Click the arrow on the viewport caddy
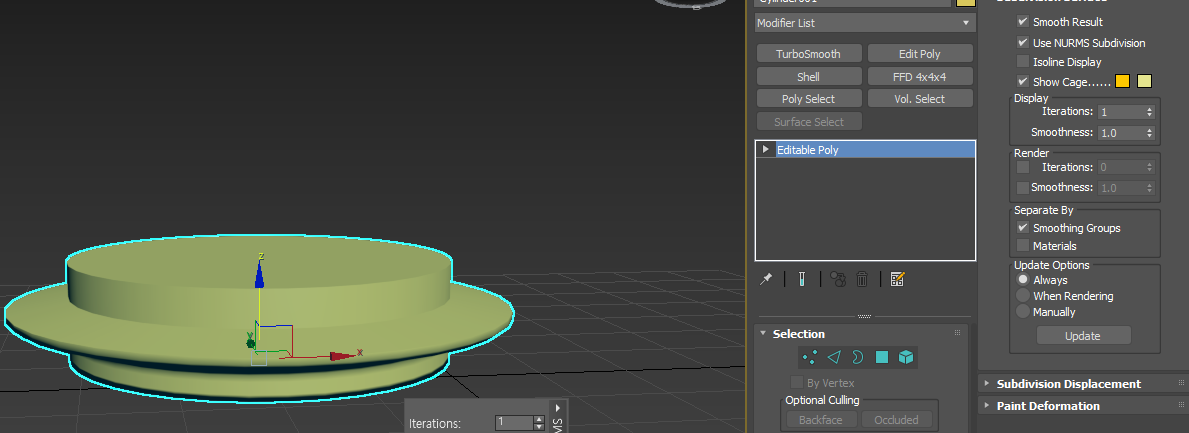The image size is (1189, 433). [558, 408]
